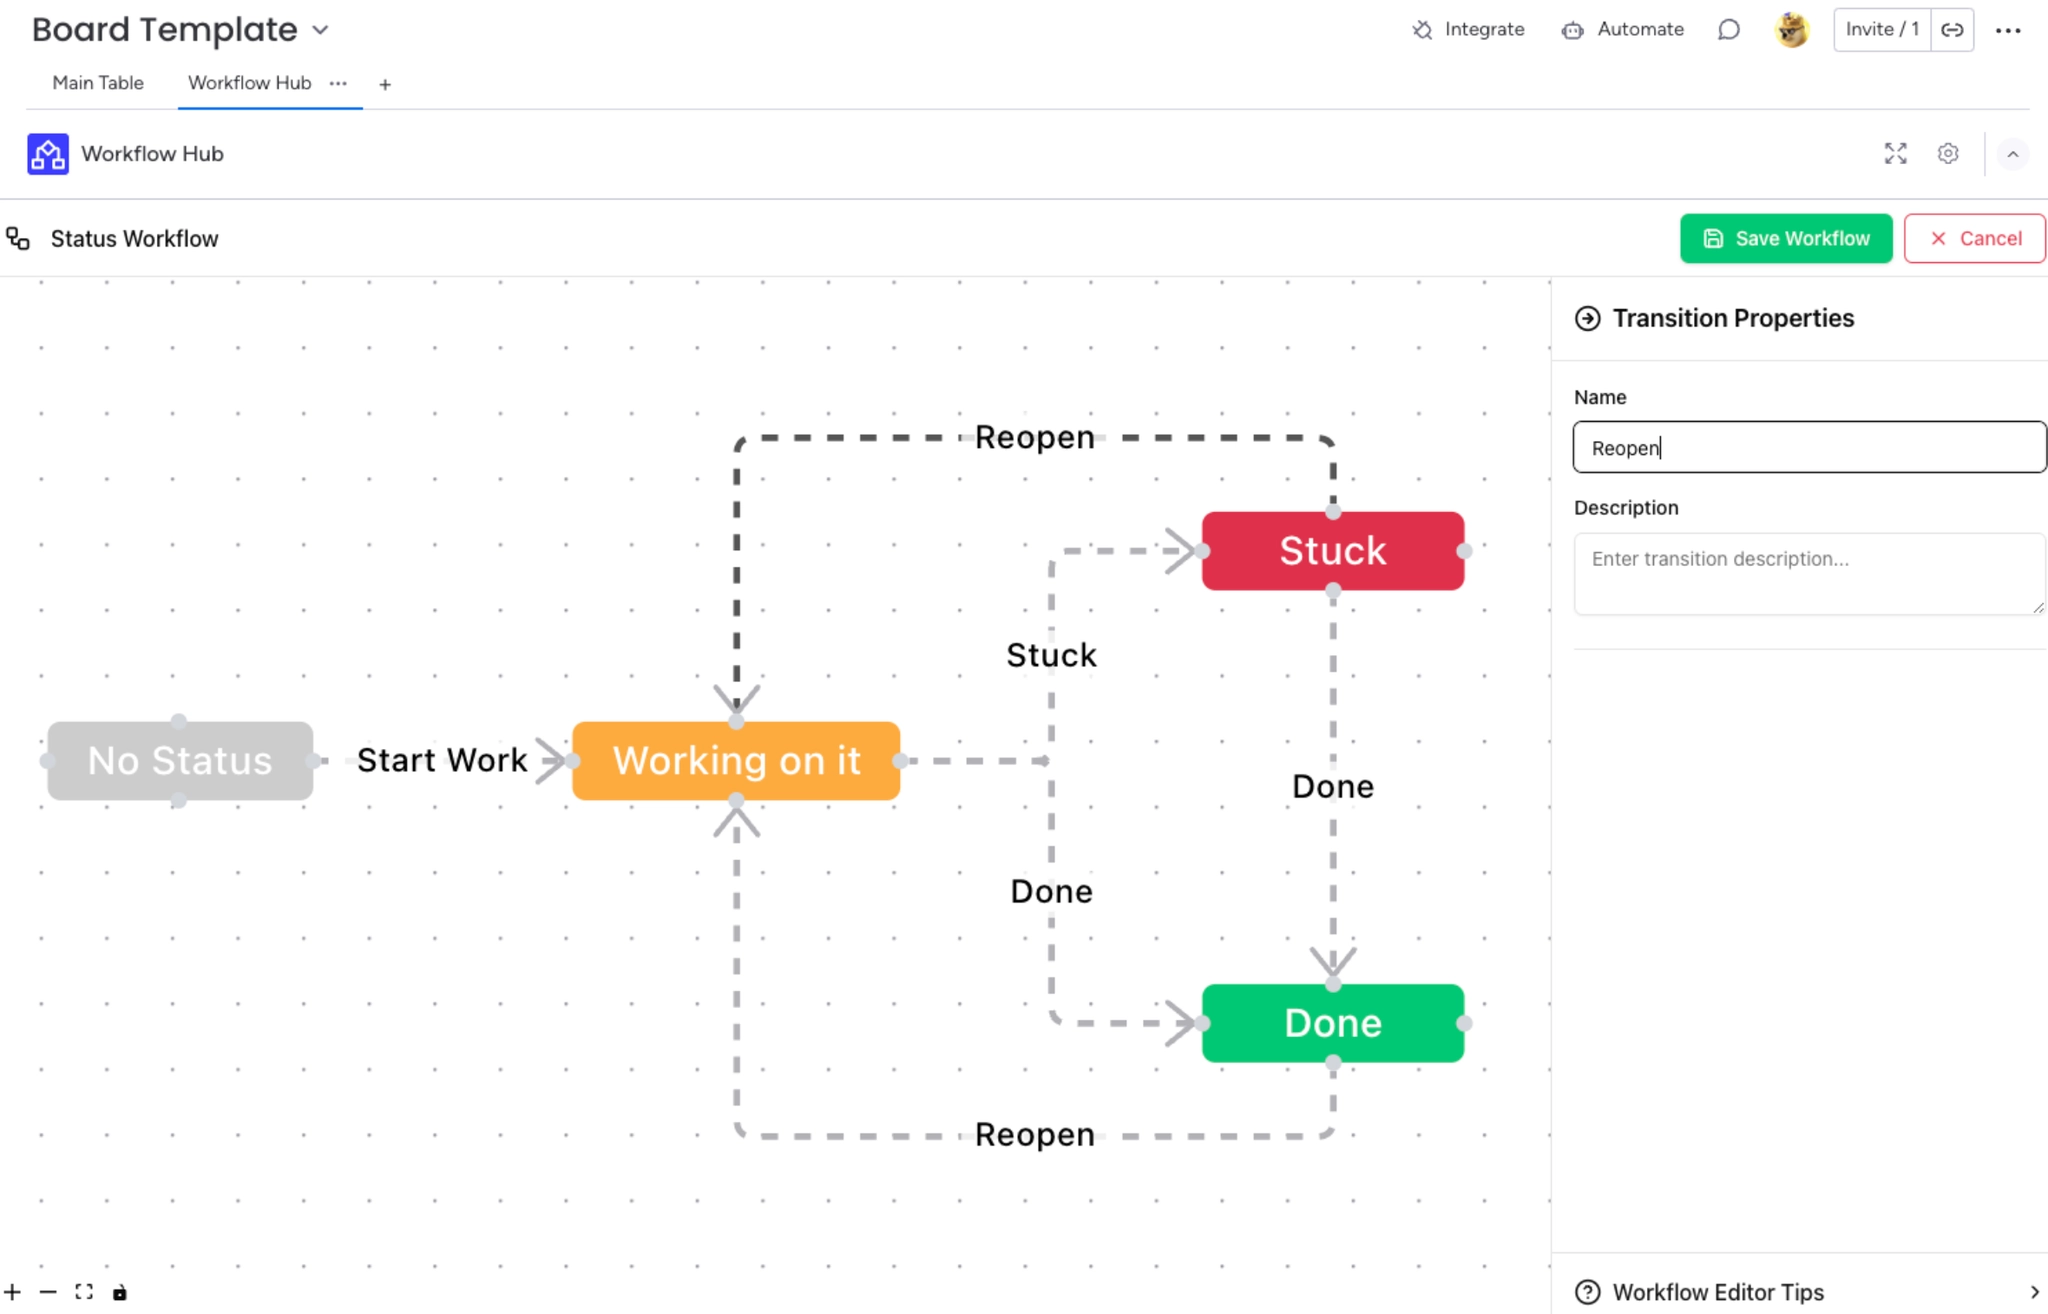Click the Stuck status node
This screenshot has width=2048, height=1314.
(x=1331, y=550)
